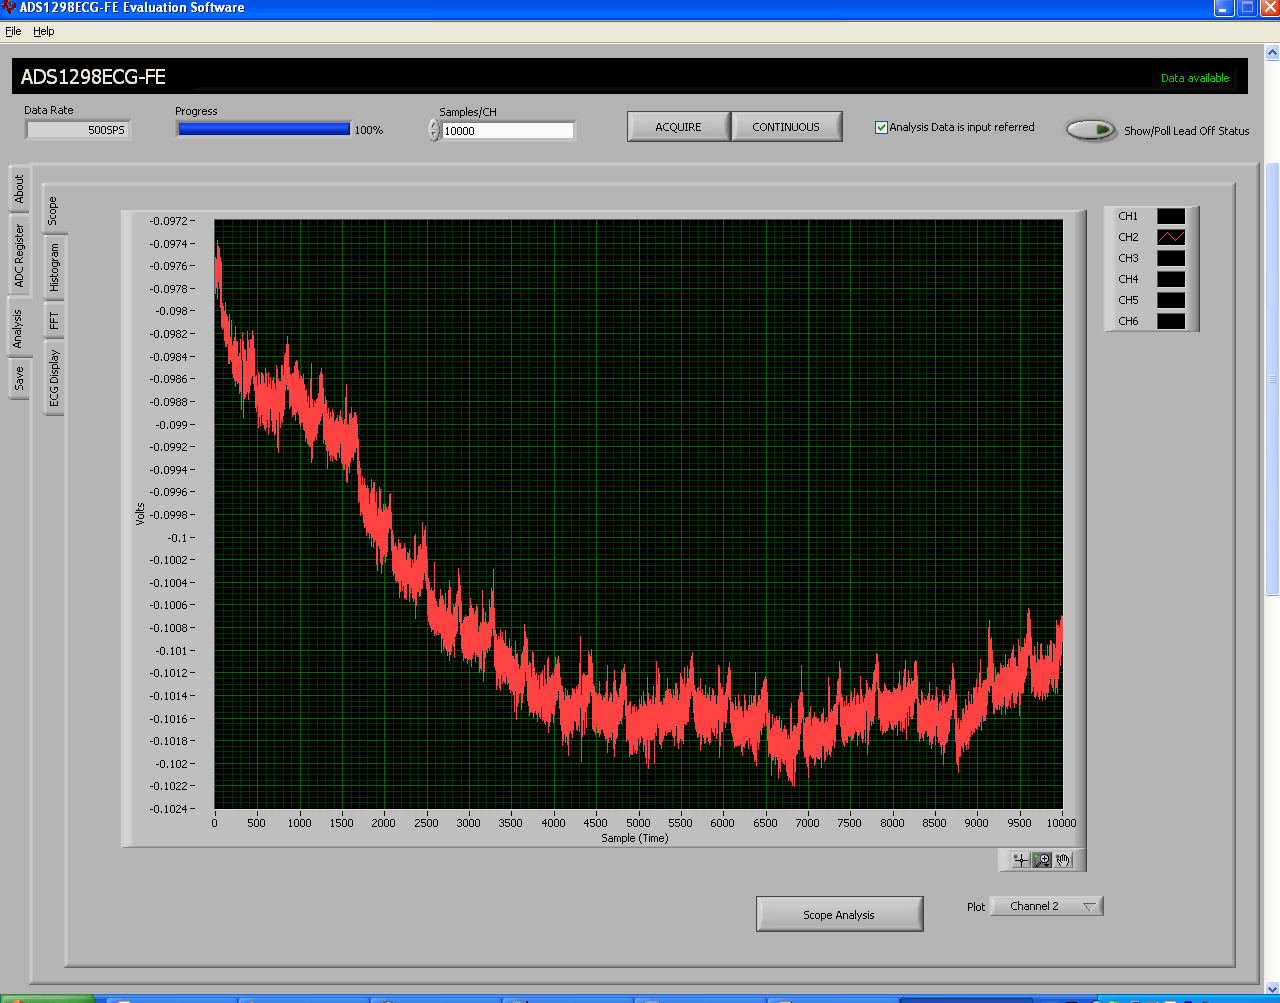Viewport: 1280px width, 1003px height.
Task: Click the '100%' progress value
Action: [368, 130]
